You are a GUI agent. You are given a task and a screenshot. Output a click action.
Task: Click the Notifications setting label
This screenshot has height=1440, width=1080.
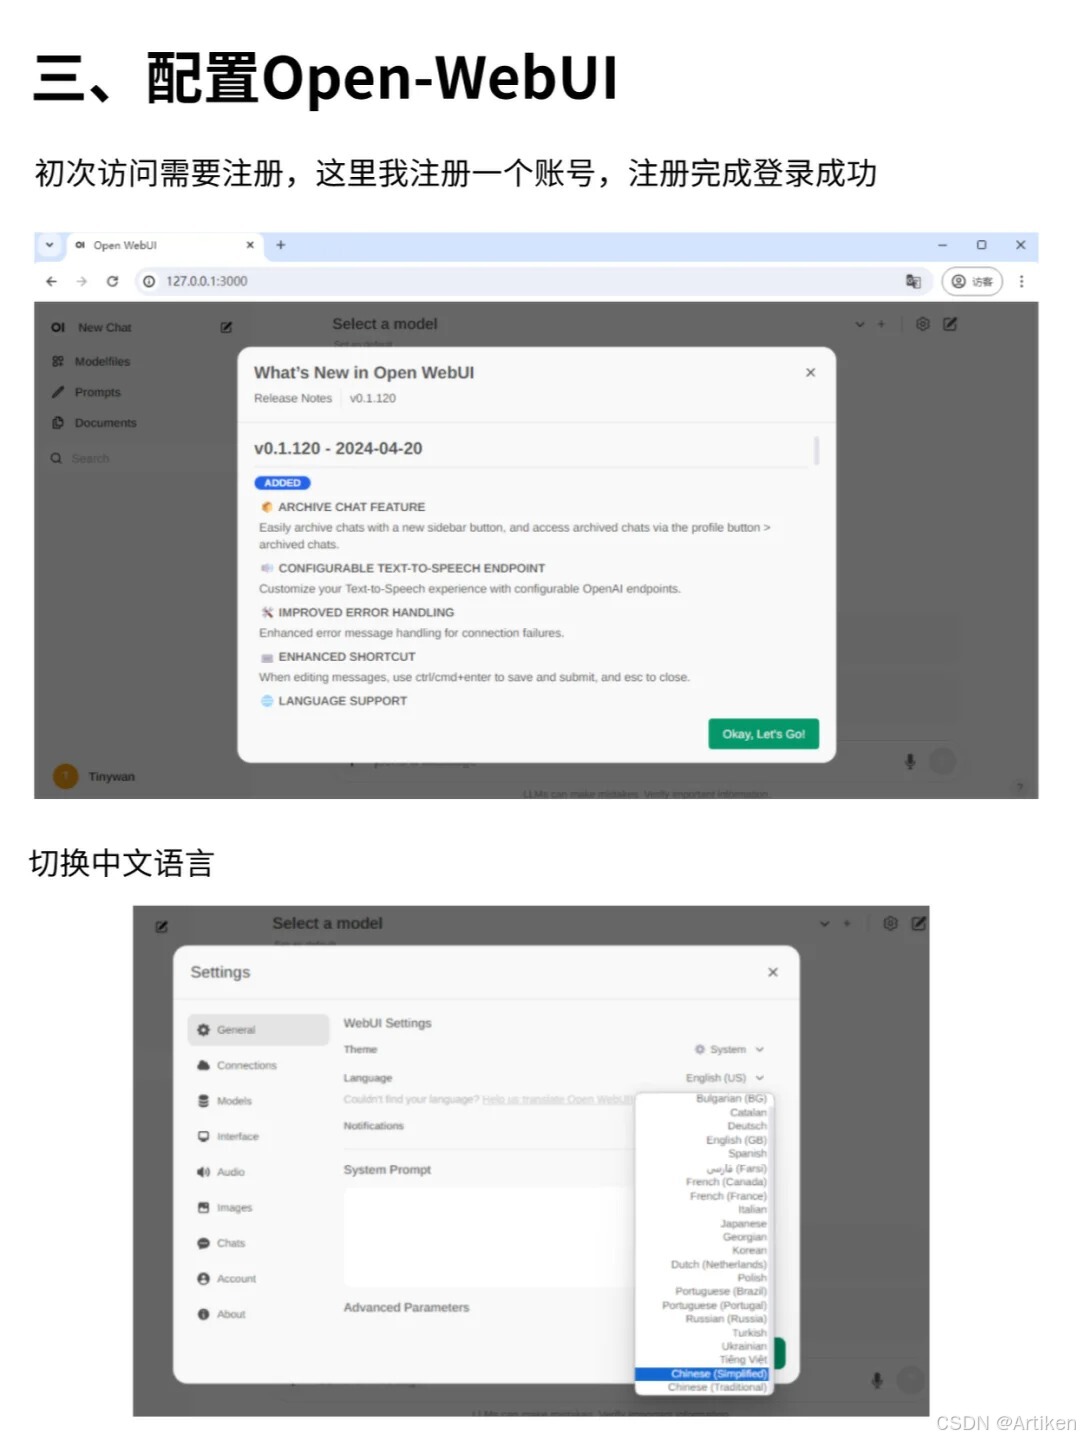(374, 1126)
